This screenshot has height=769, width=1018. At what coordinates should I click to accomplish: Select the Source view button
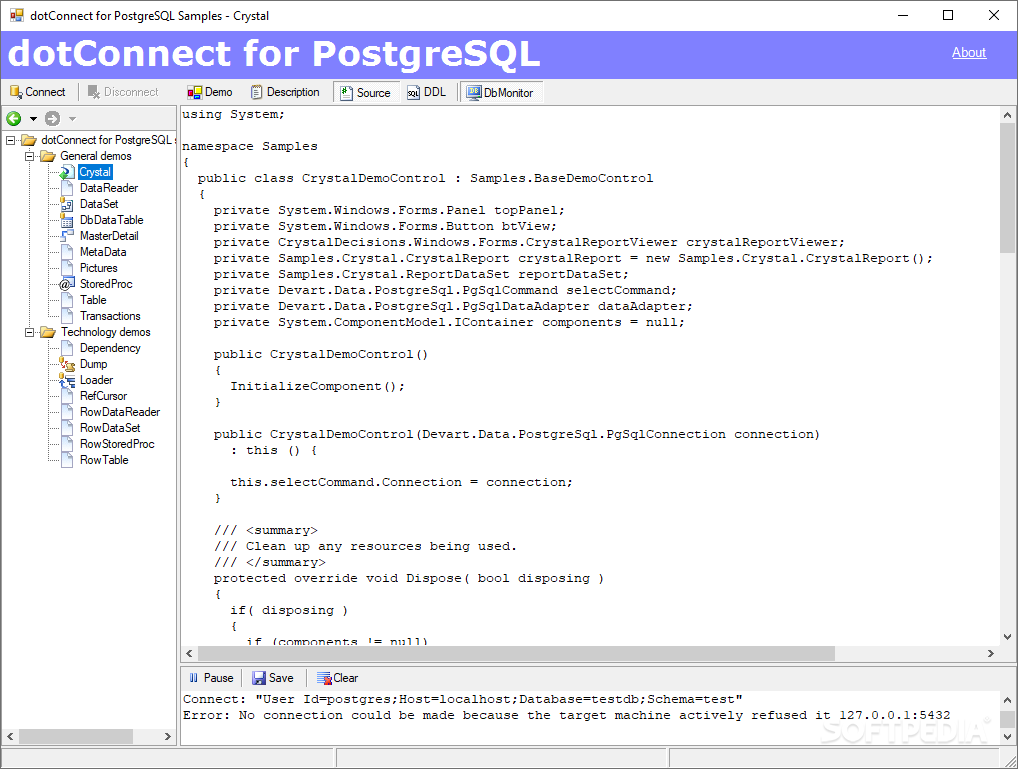(x=366, y=93)
